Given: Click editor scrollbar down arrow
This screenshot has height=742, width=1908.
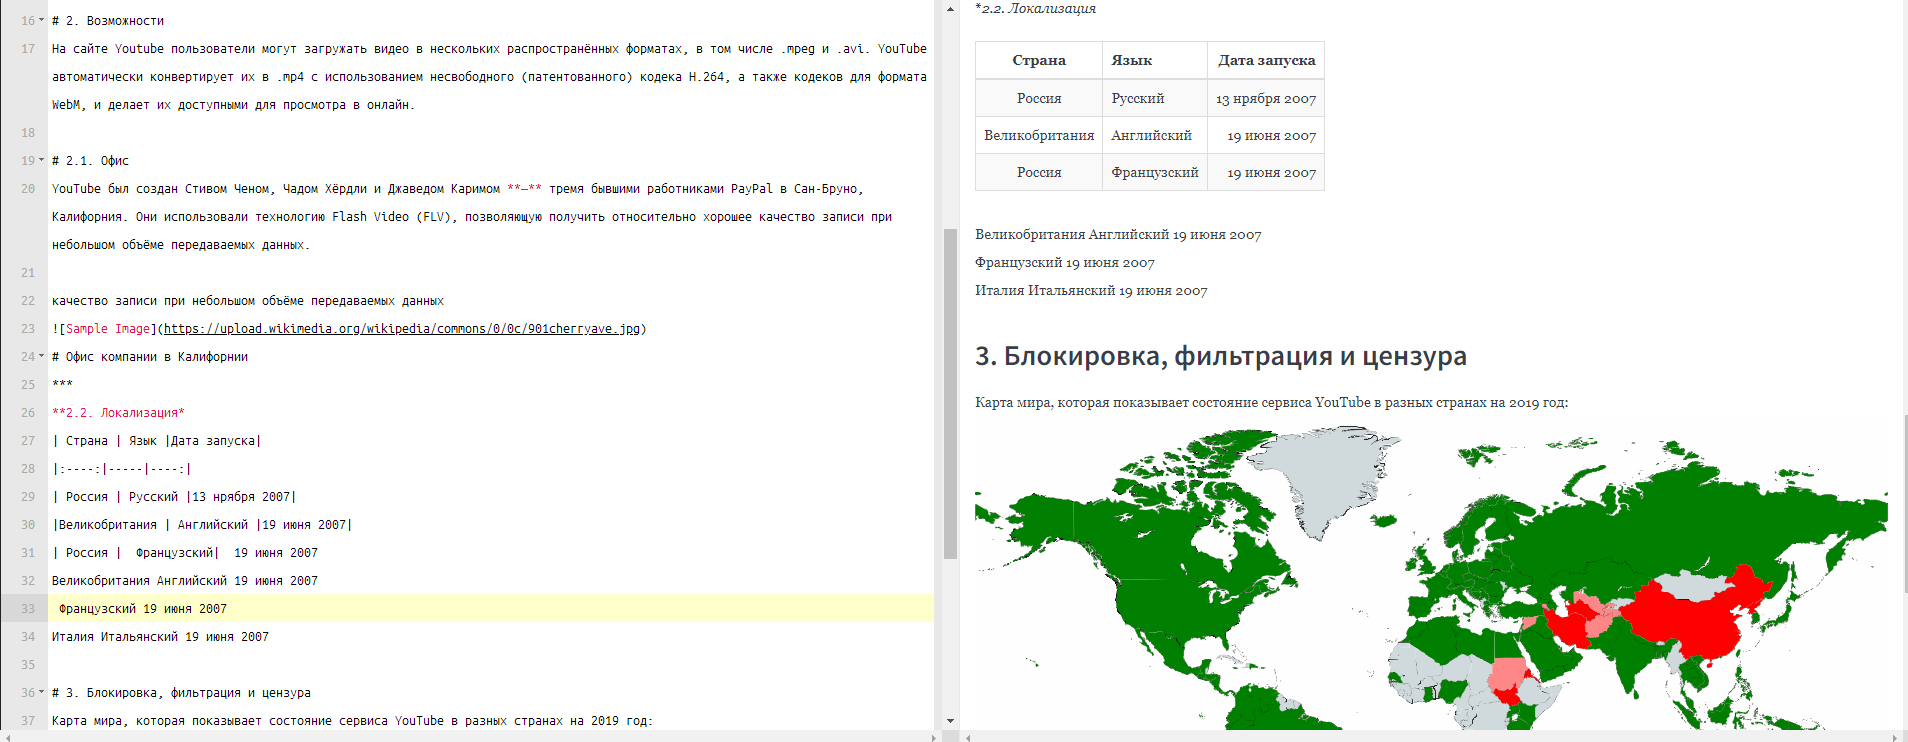Looking at the screenshot, I should click(x=950, y=721).
